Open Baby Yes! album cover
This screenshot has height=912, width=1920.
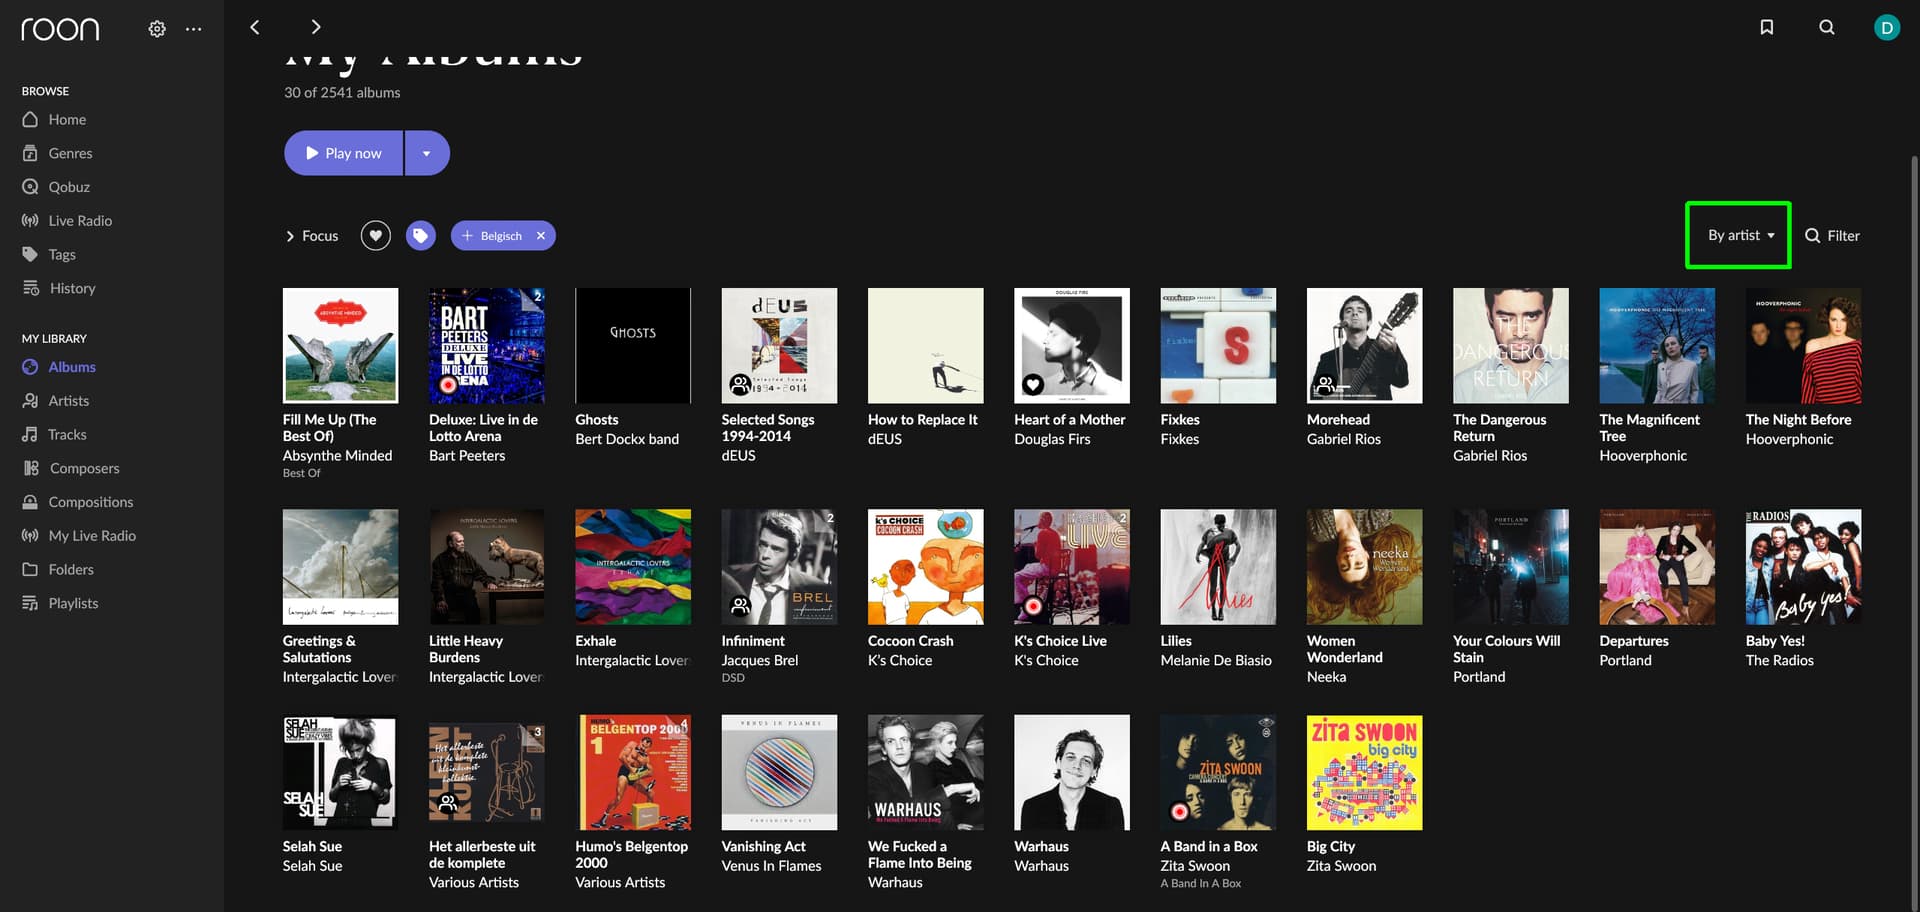pyautogui.click(x=1804, y=567)
